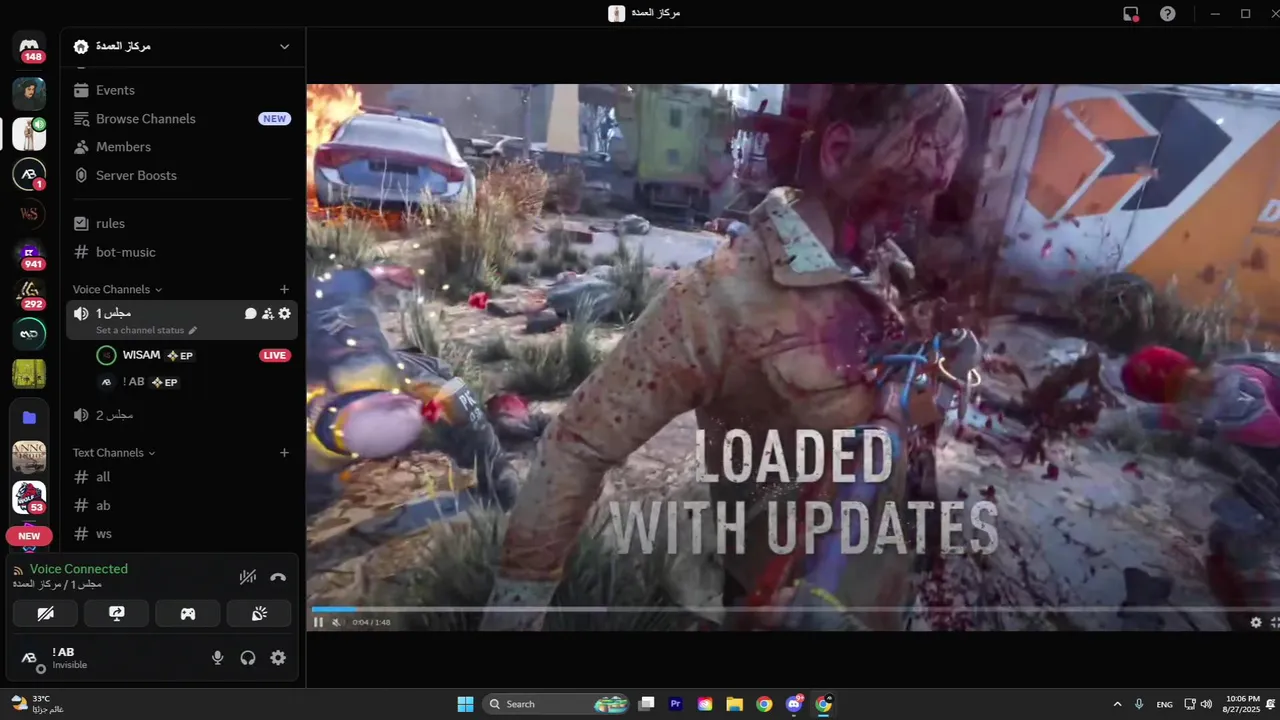Viewport: 1280px width, 720px height.
Task: Edit channel status with pencil icon
Action: 193,331
